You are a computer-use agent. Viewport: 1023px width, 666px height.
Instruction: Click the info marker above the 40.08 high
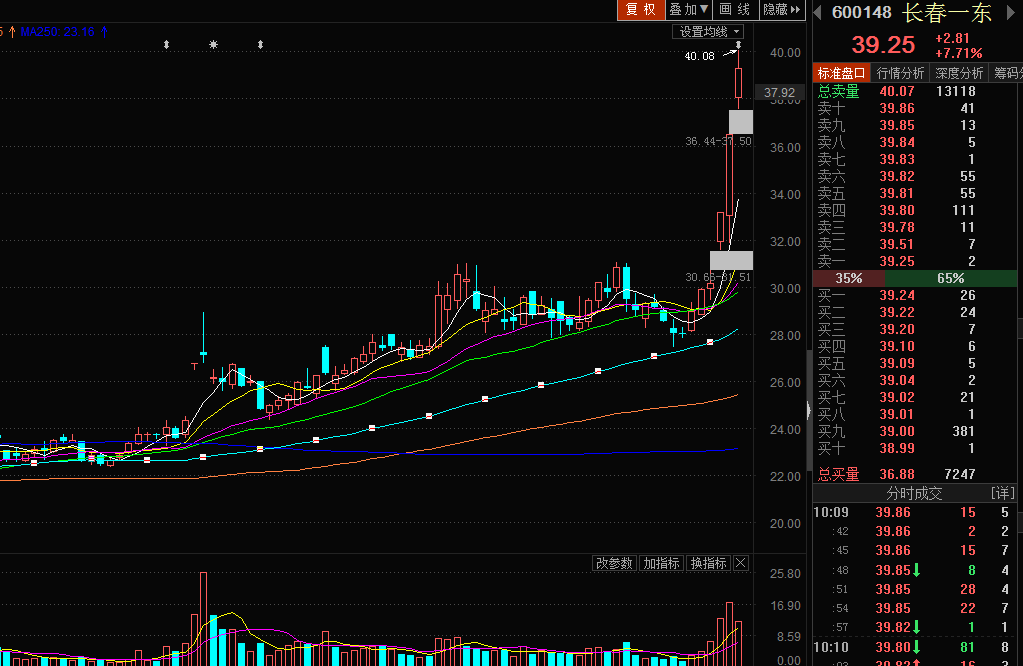click(x=739, y=45)
